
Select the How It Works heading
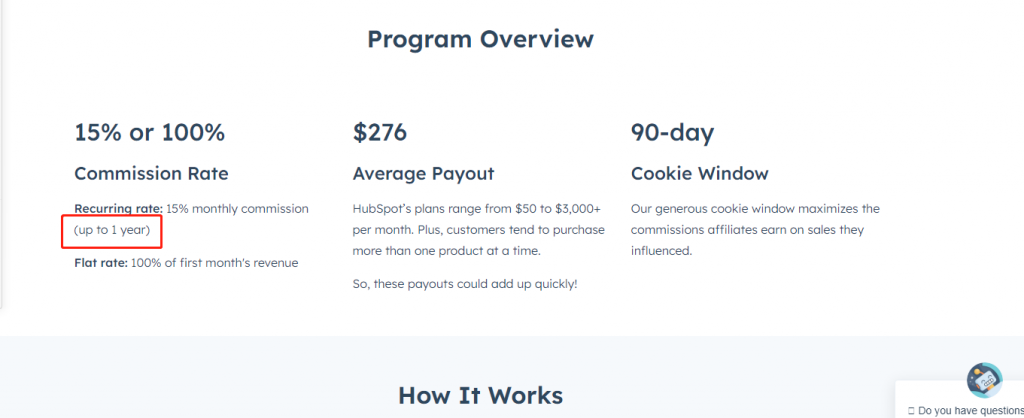point(480,395)
